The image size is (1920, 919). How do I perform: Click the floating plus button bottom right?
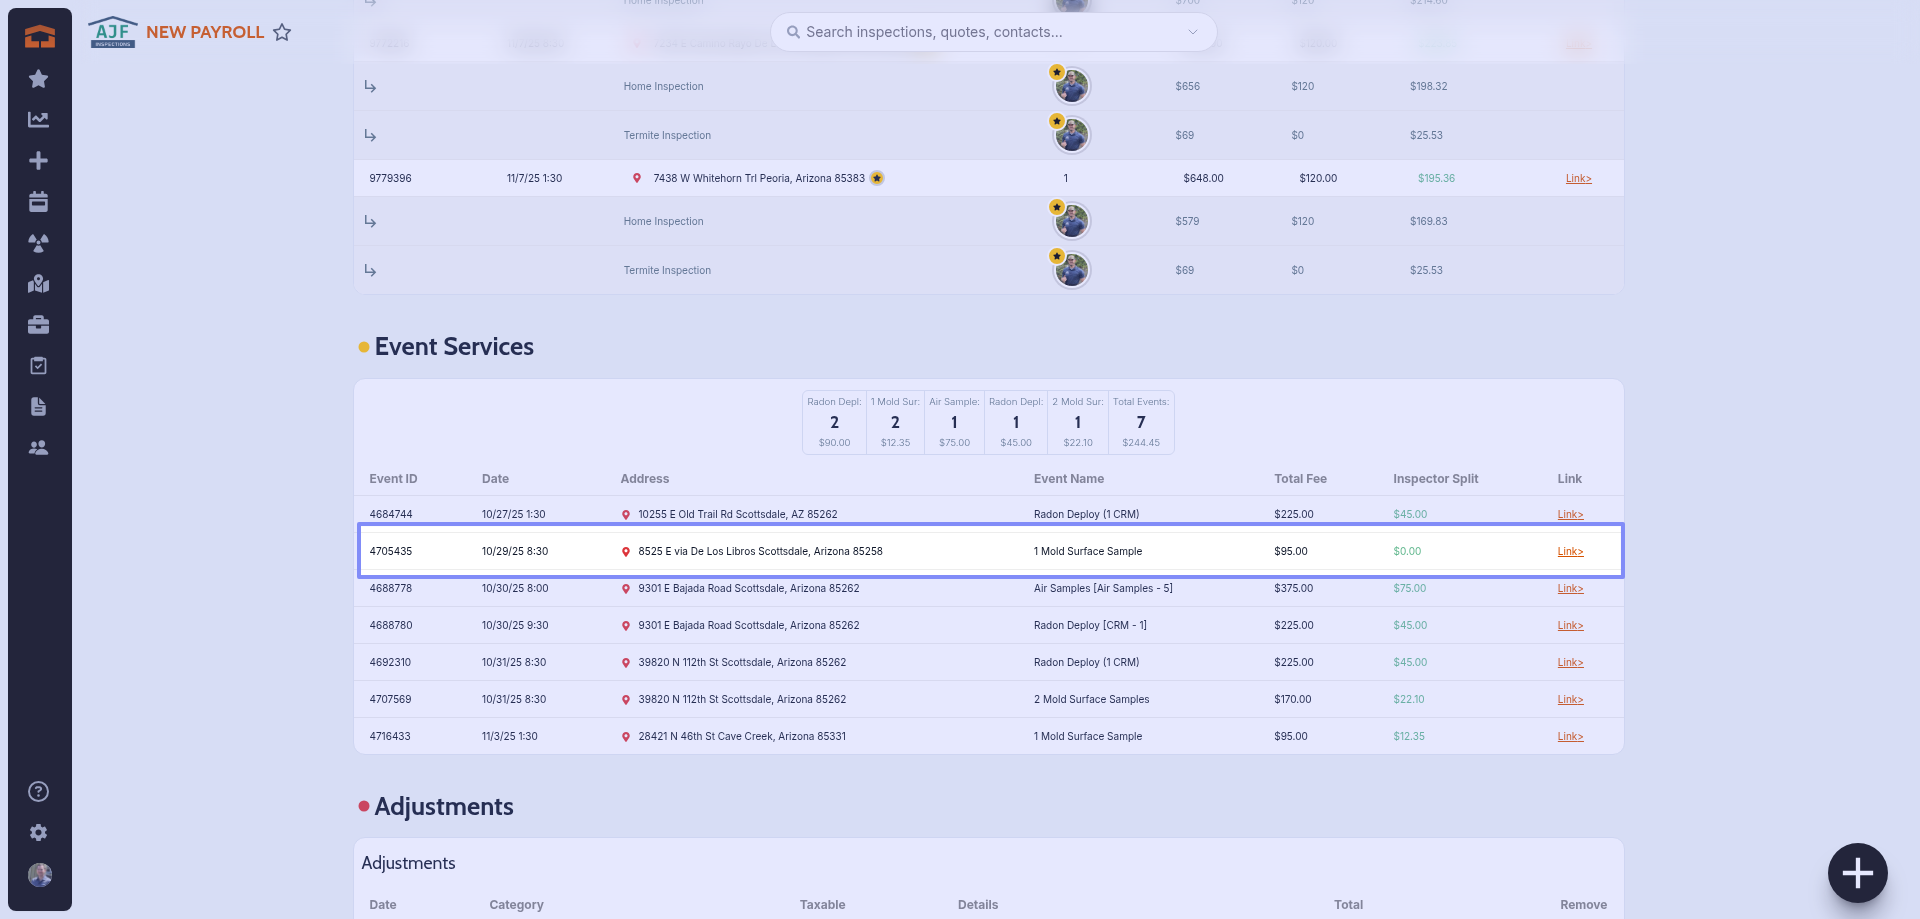point(1857,873)
